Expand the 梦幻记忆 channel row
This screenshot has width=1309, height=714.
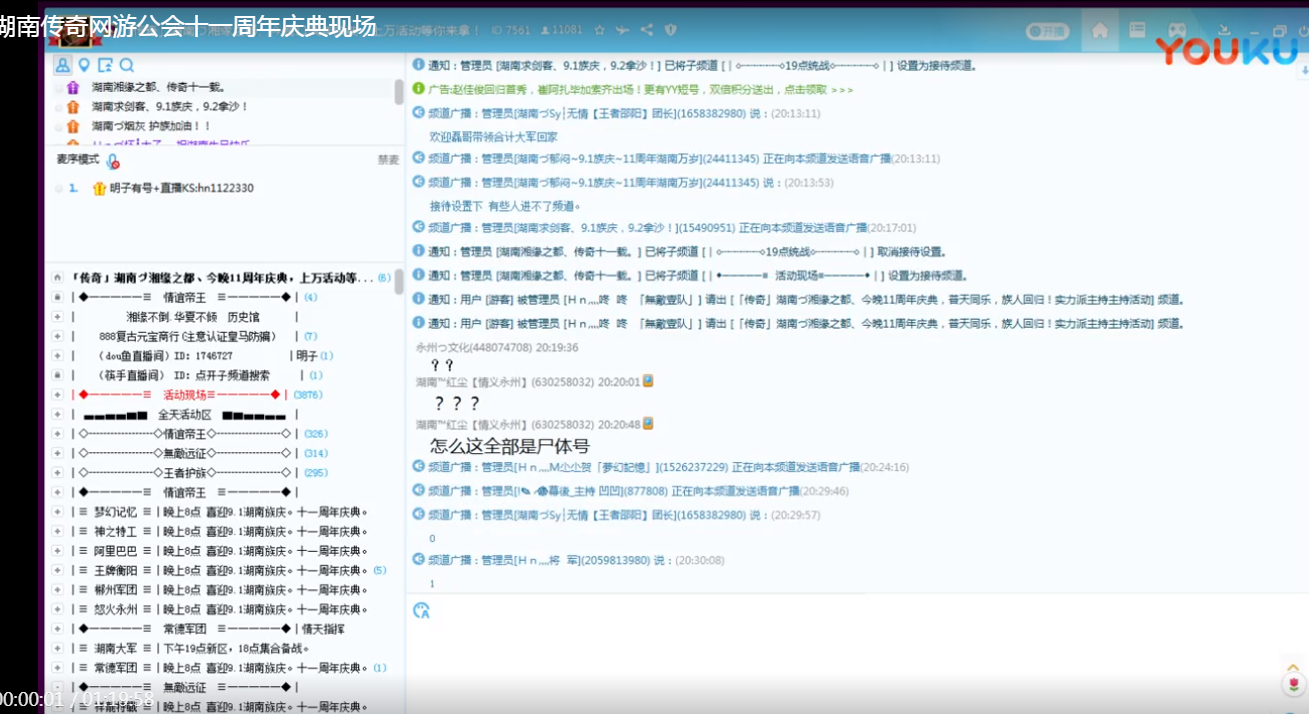[59, 511]
